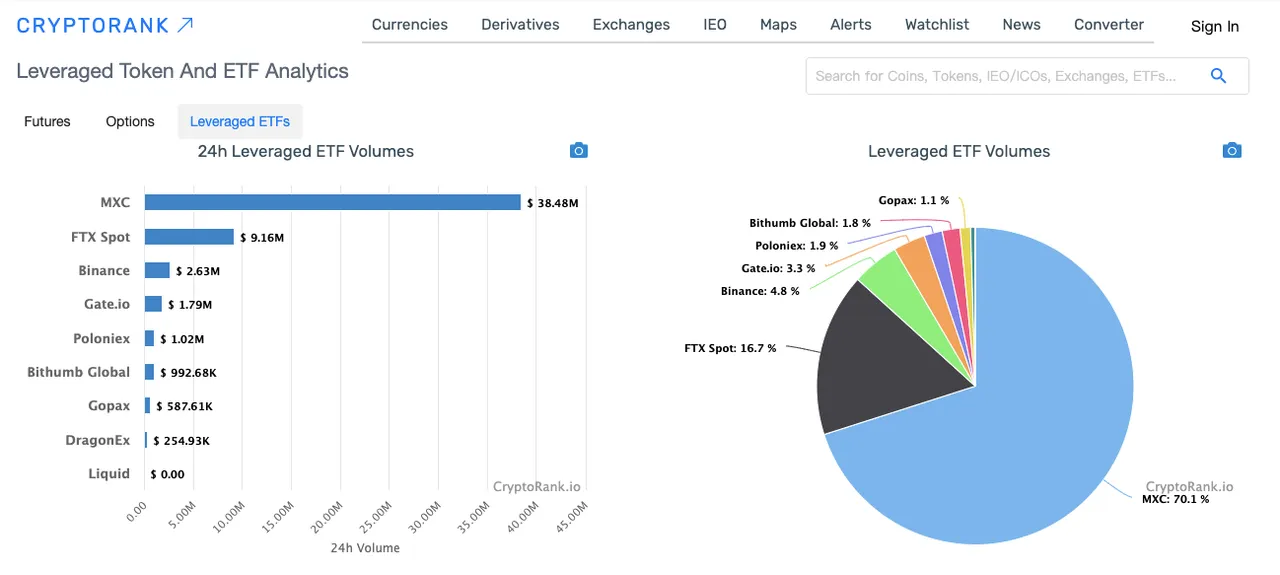This screenshot has width=1280, height=575.
Task: Click the 'Gate.io: 3.3 %' pie label
Action: click(777, 268)
